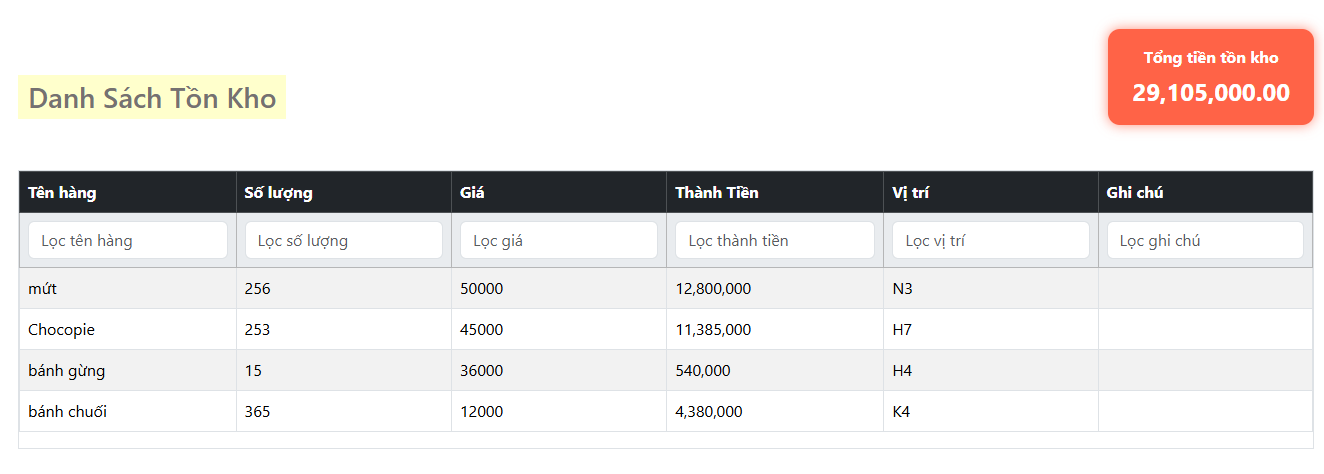Select the 'H7' location cell

pos(902,330)
